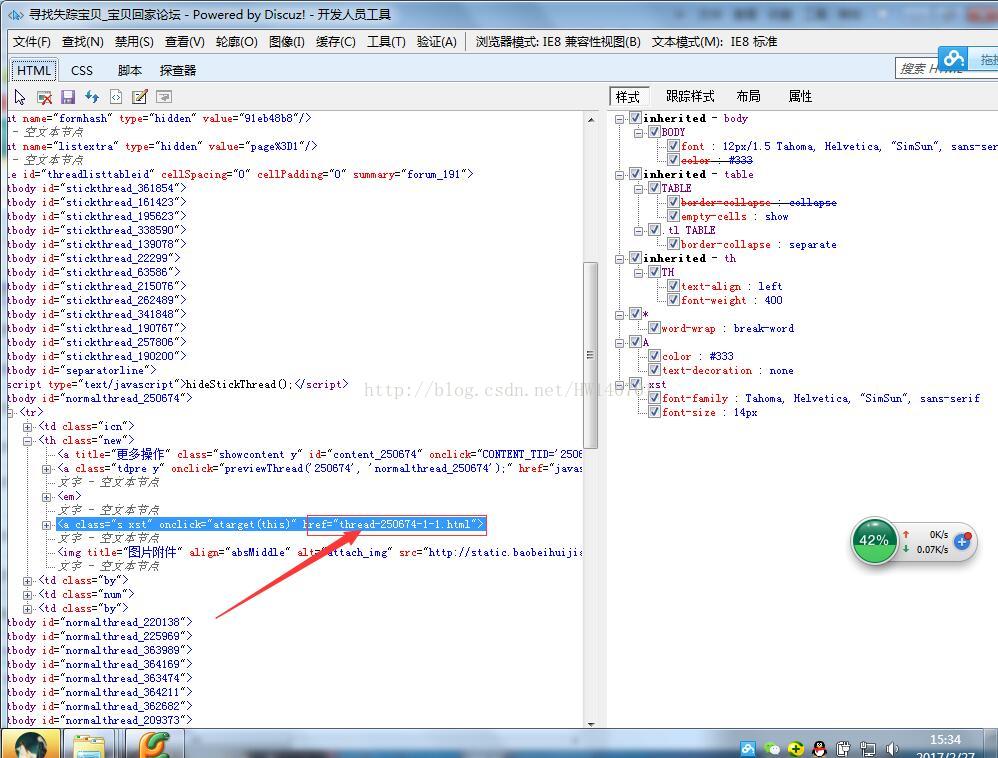Toggle the text-align left checkbox

click(x=673, y=286)
